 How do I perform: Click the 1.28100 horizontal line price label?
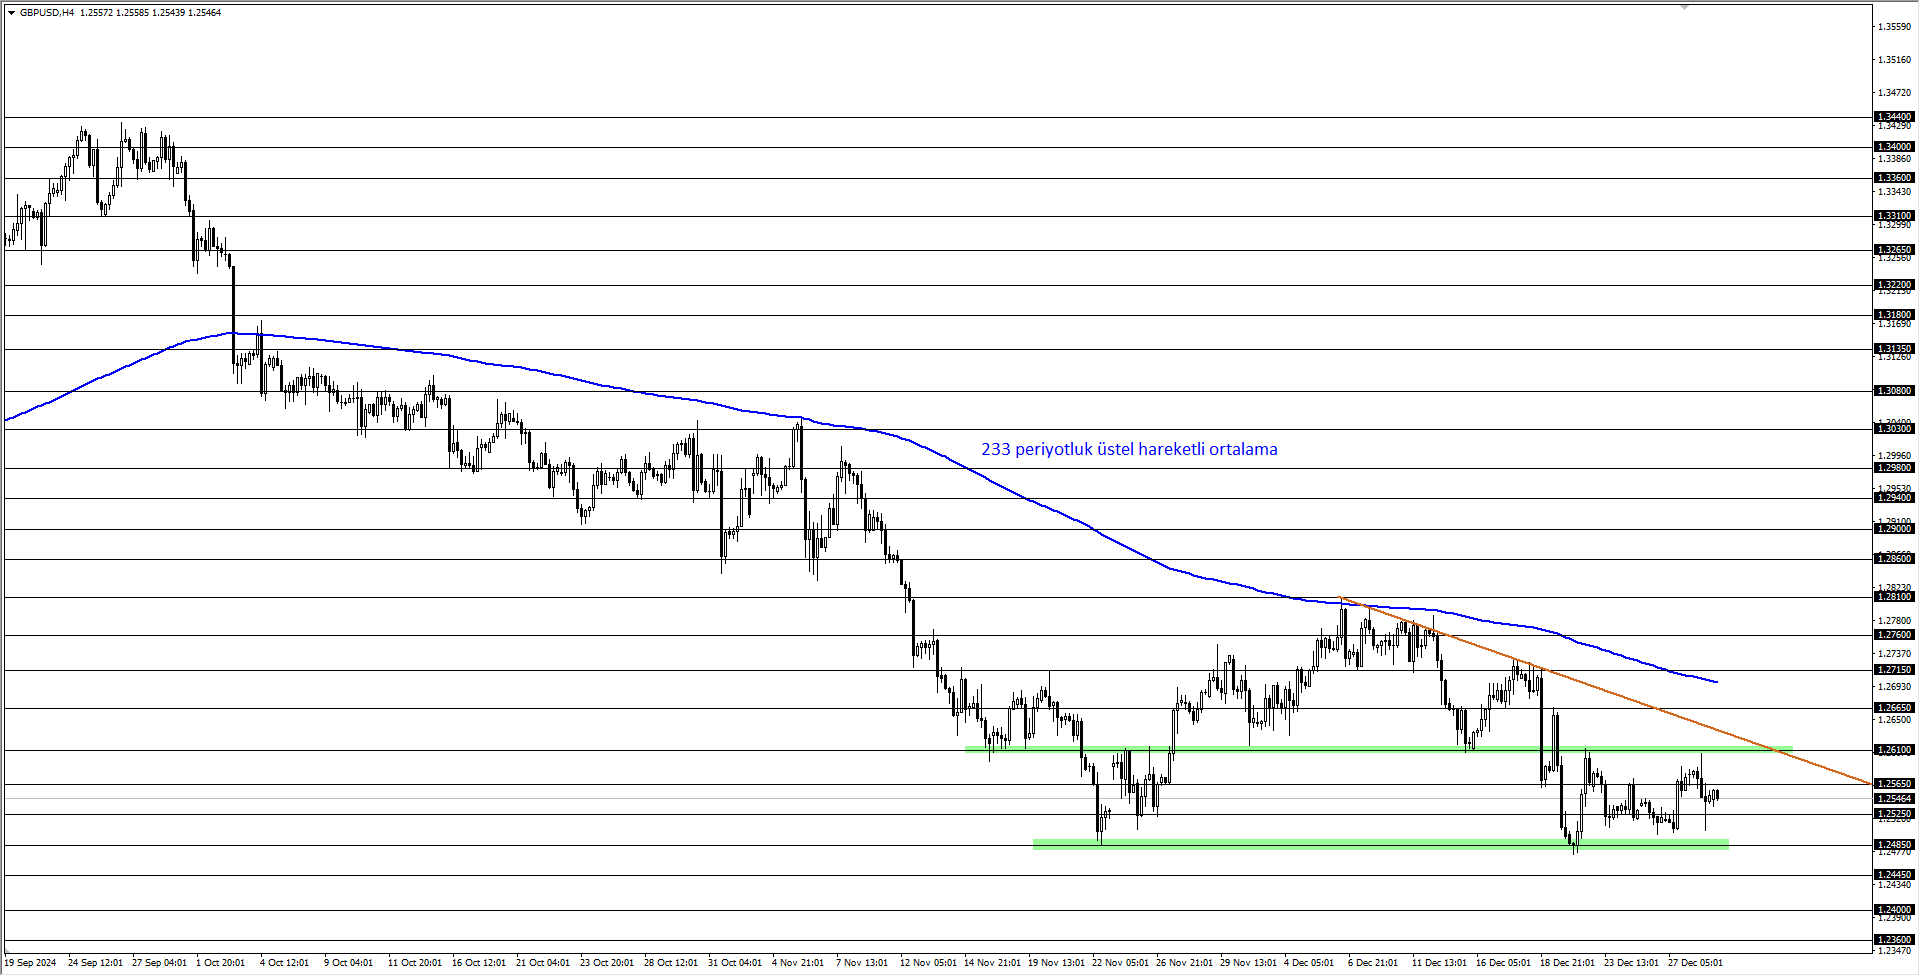coord(1894,597)
